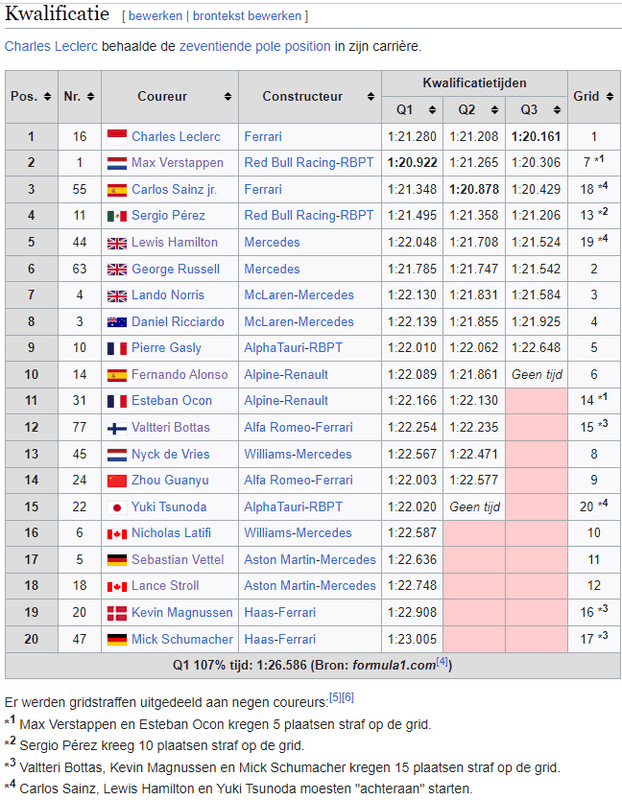This screenshot has width=622, height=800.
Task: Click Dutch flag beside Max Verstappen
Action: point(117,163)
